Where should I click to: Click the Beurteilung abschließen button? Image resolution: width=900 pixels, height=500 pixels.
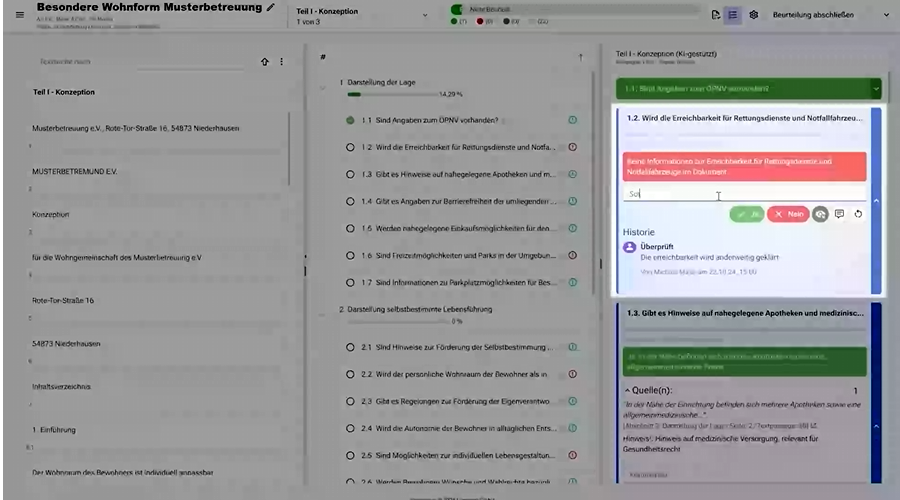[813, 15]
